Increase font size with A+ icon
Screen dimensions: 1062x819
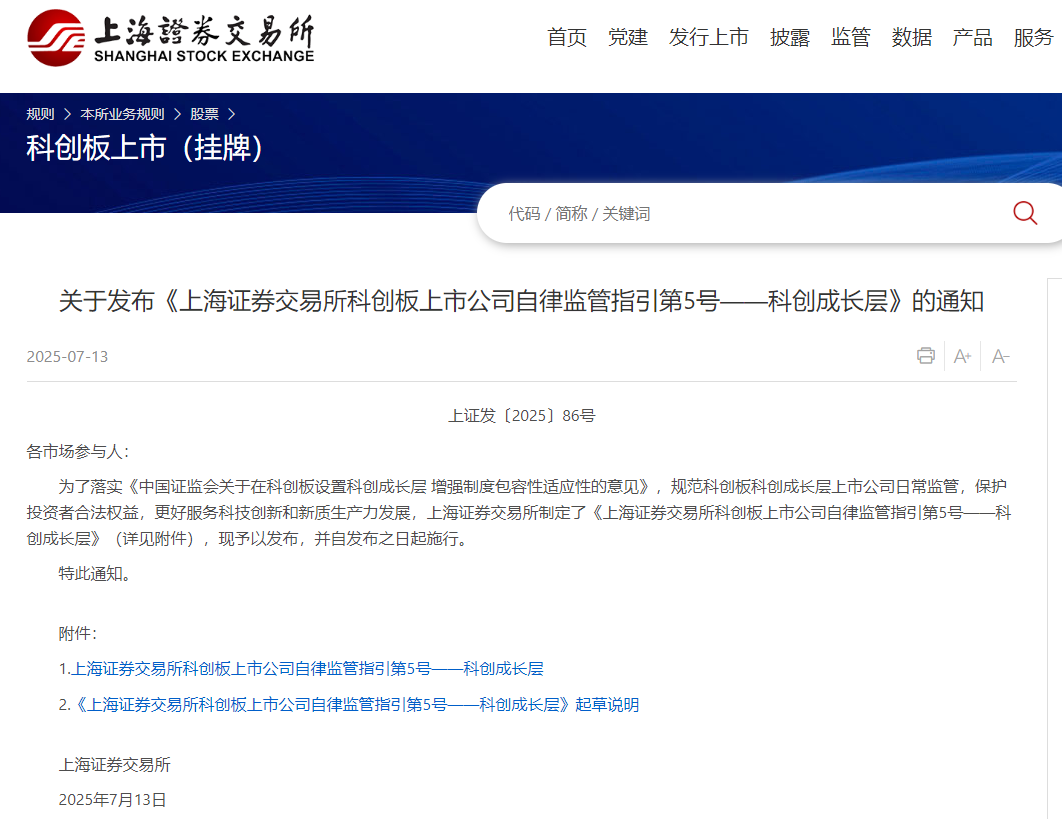pyautogui.click(x=962, y=356)
